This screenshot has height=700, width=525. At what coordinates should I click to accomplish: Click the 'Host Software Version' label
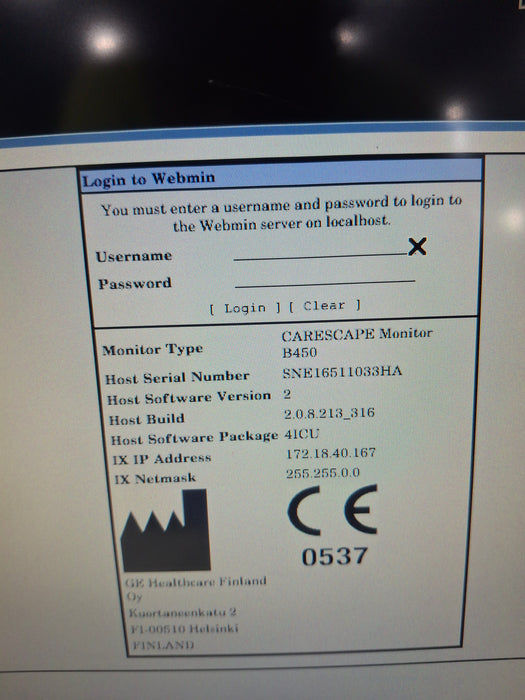189,397
